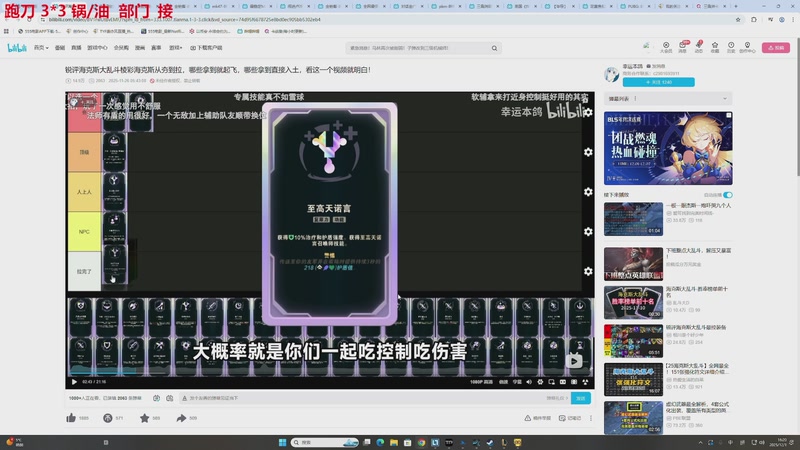Toggle picture-in-picture mode icon
This screenshot has height=450, width=800.
click(x=552, y=382)
